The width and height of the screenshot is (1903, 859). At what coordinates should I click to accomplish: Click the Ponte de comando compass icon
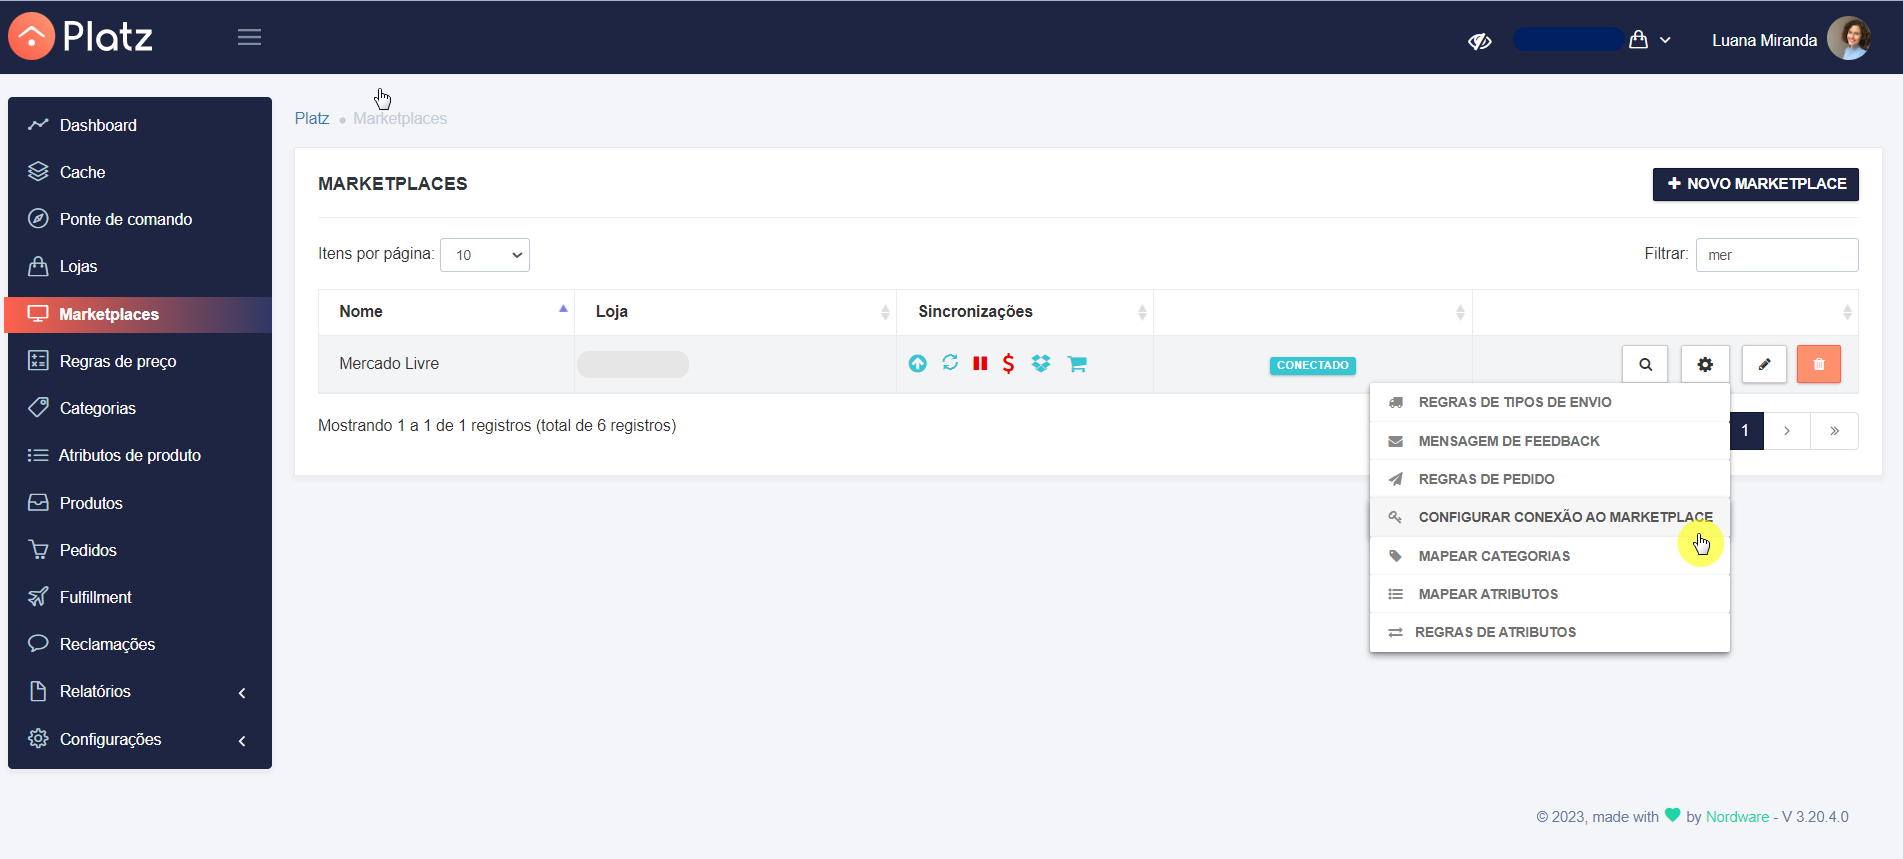click(38, 219)
